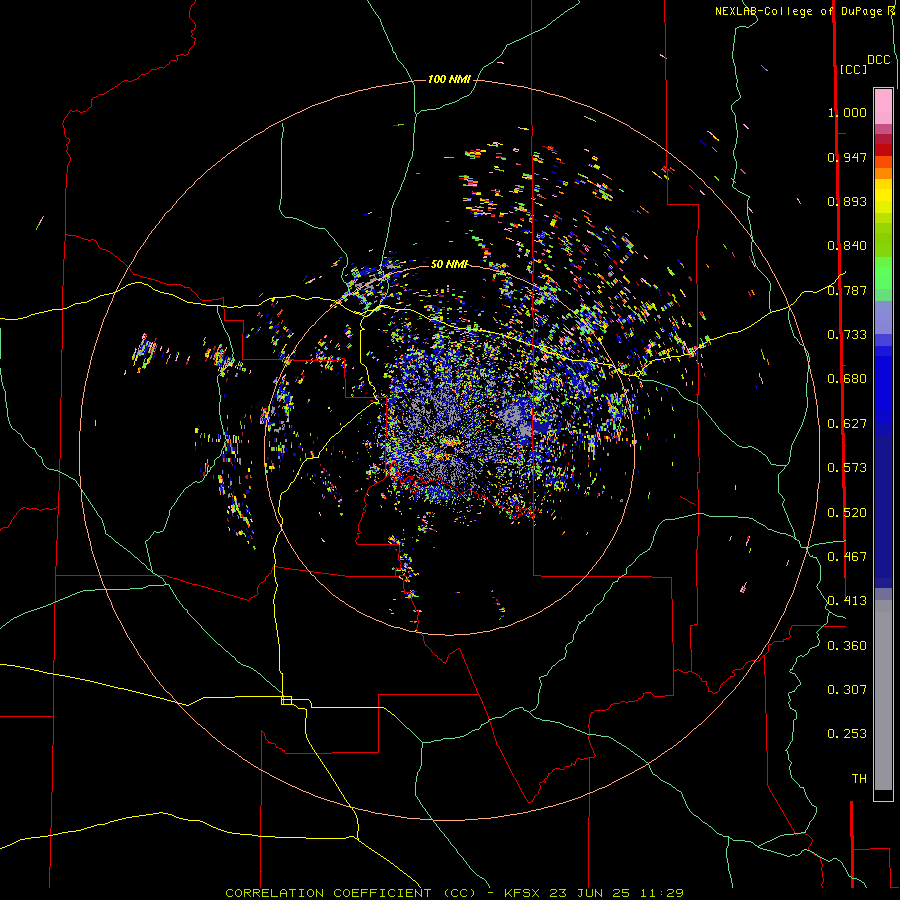Click the gray band of the color bar

coord(883,695)
